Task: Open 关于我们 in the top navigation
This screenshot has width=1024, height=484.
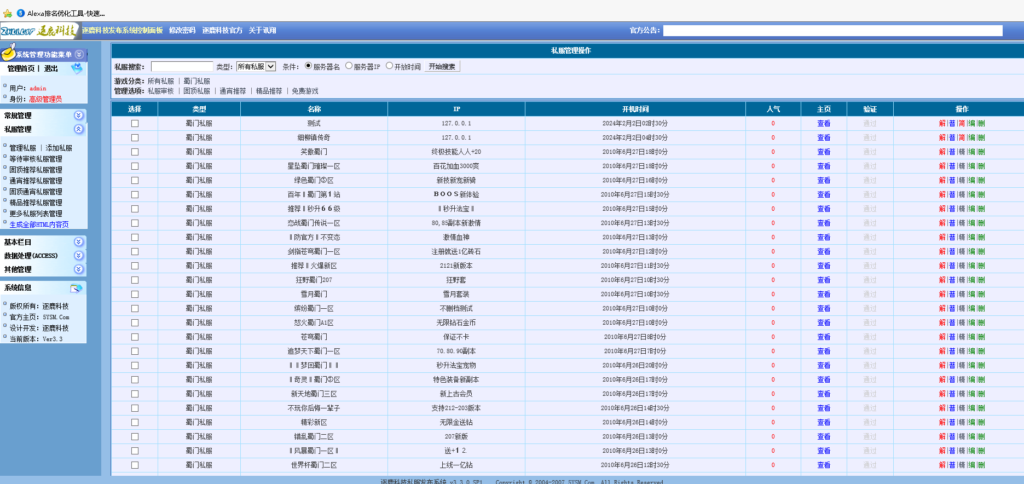Action: pyautogui.click(x=263, y=31)
